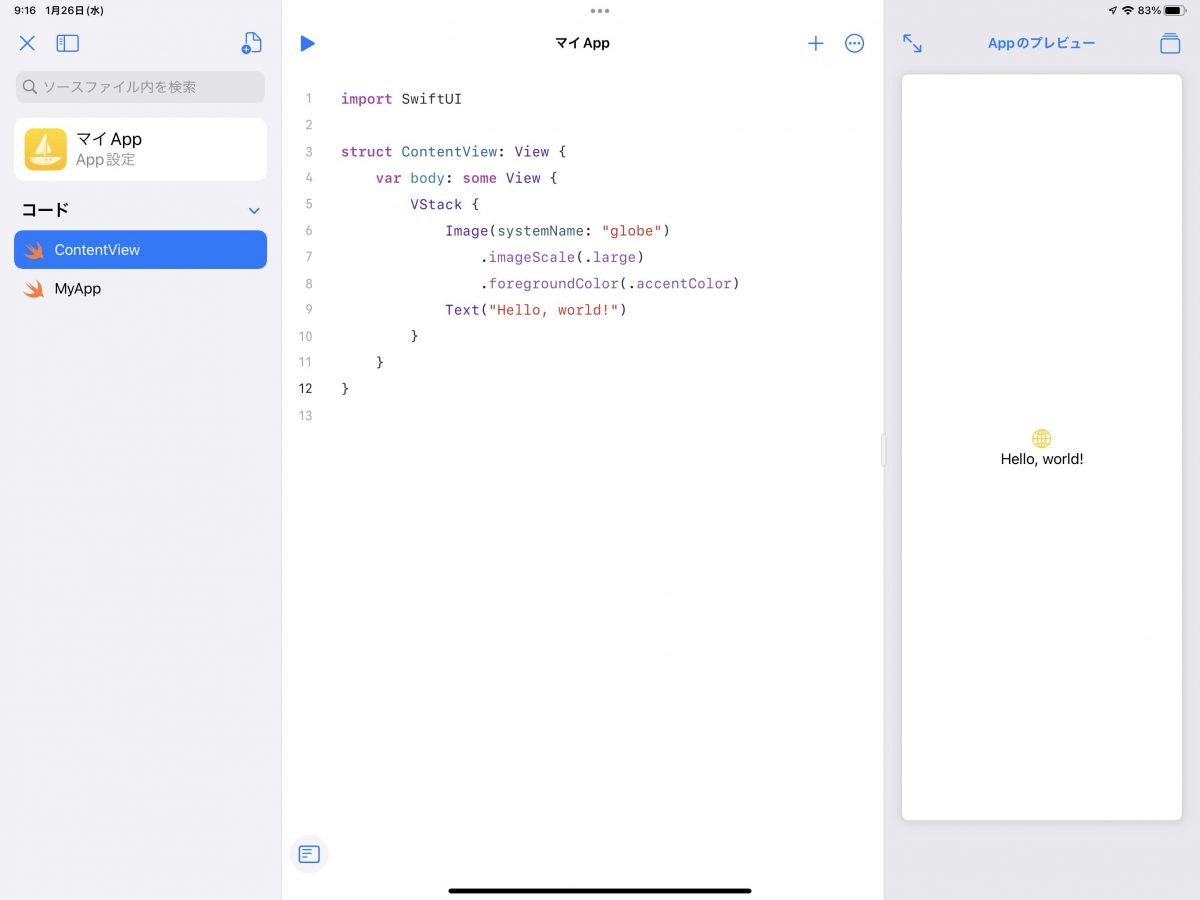Click the divider handle between editor and preview

pos(883,450)
